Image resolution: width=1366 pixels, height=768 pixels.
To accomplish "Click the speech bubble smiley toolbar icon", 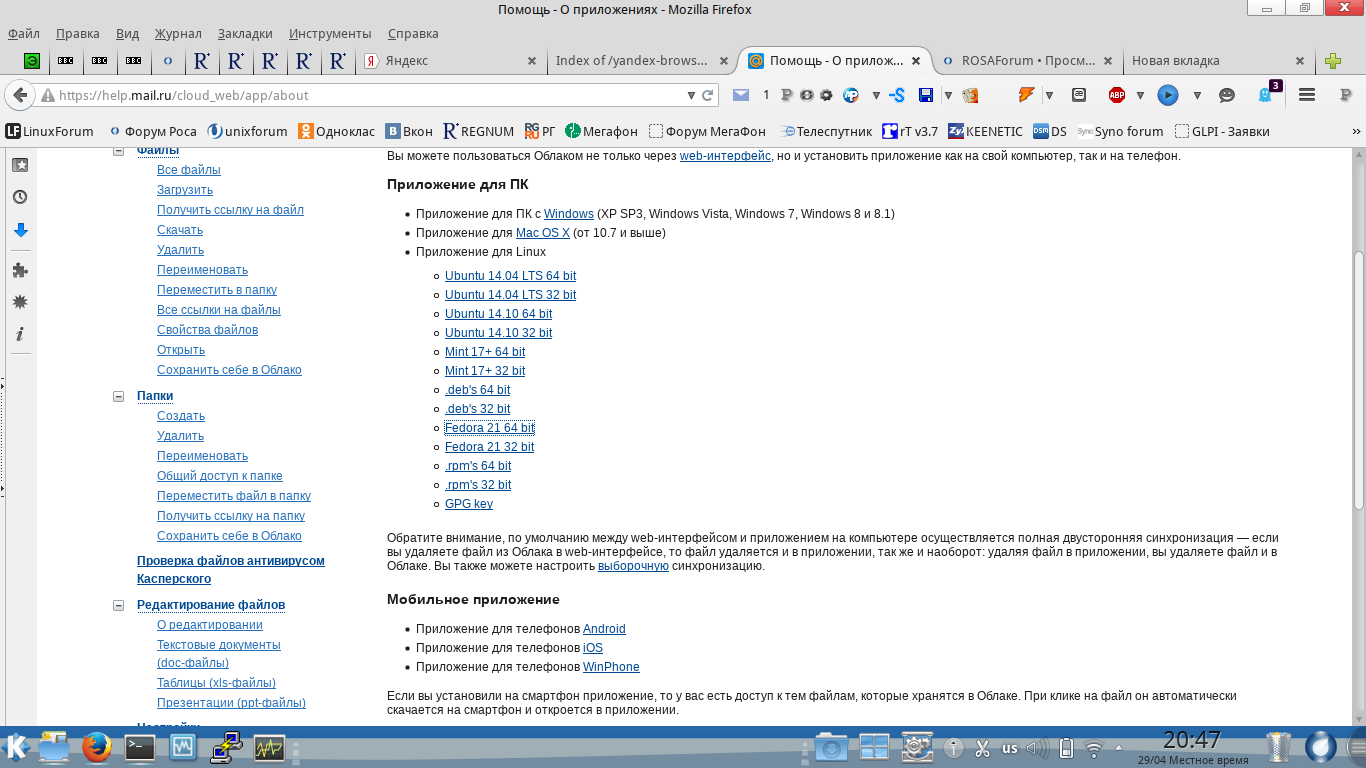I will tap(1227, 96).
